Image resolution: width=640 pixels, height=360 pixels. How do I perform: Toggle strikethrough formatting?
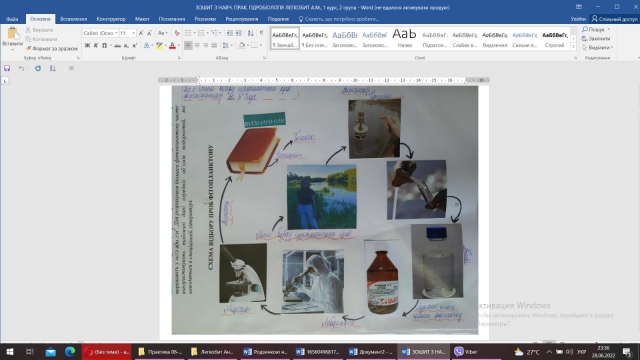coord(118,45)
